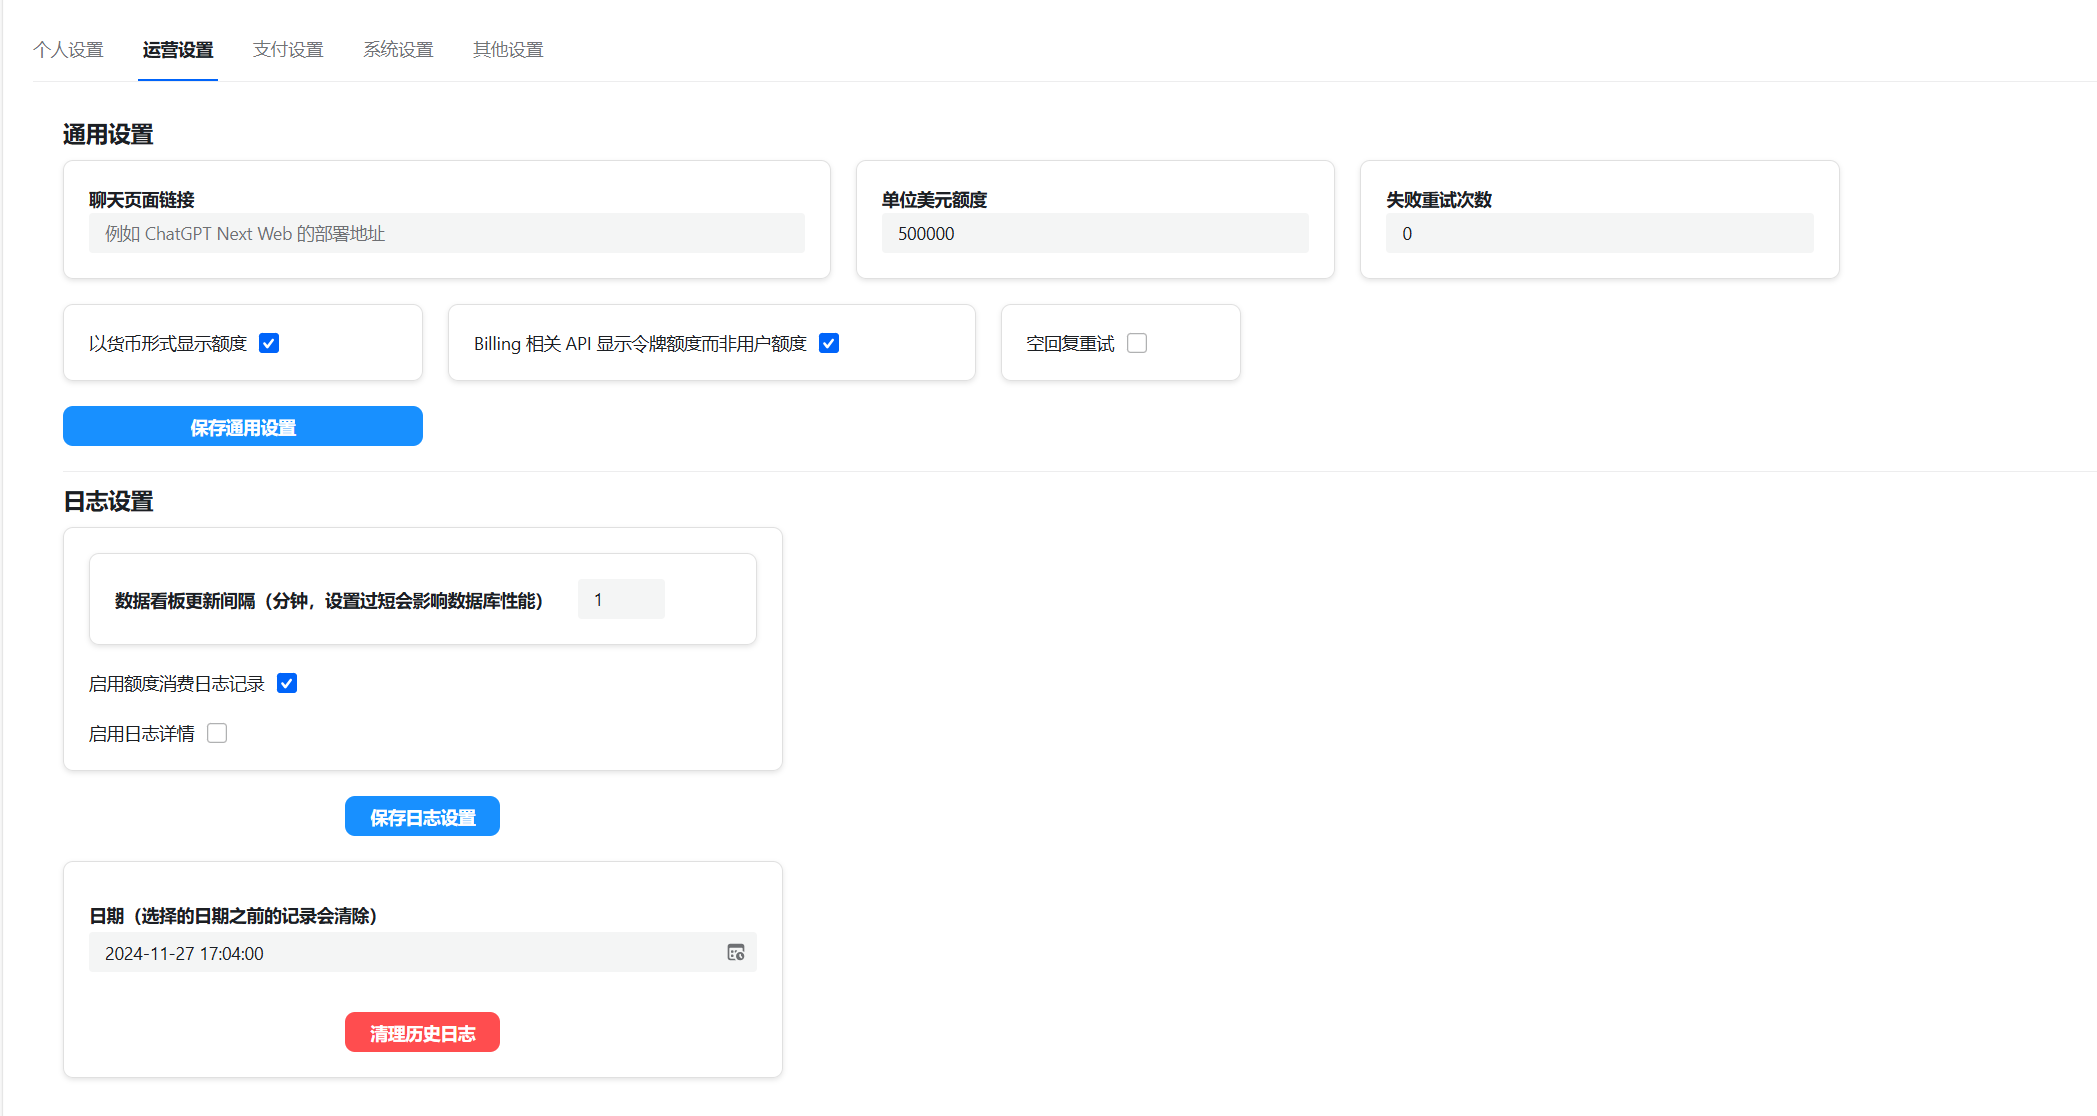Click the 数据看板更新间隔 value field
The height and width of the screenshot is (1116, 2097).
coord(621,600)
